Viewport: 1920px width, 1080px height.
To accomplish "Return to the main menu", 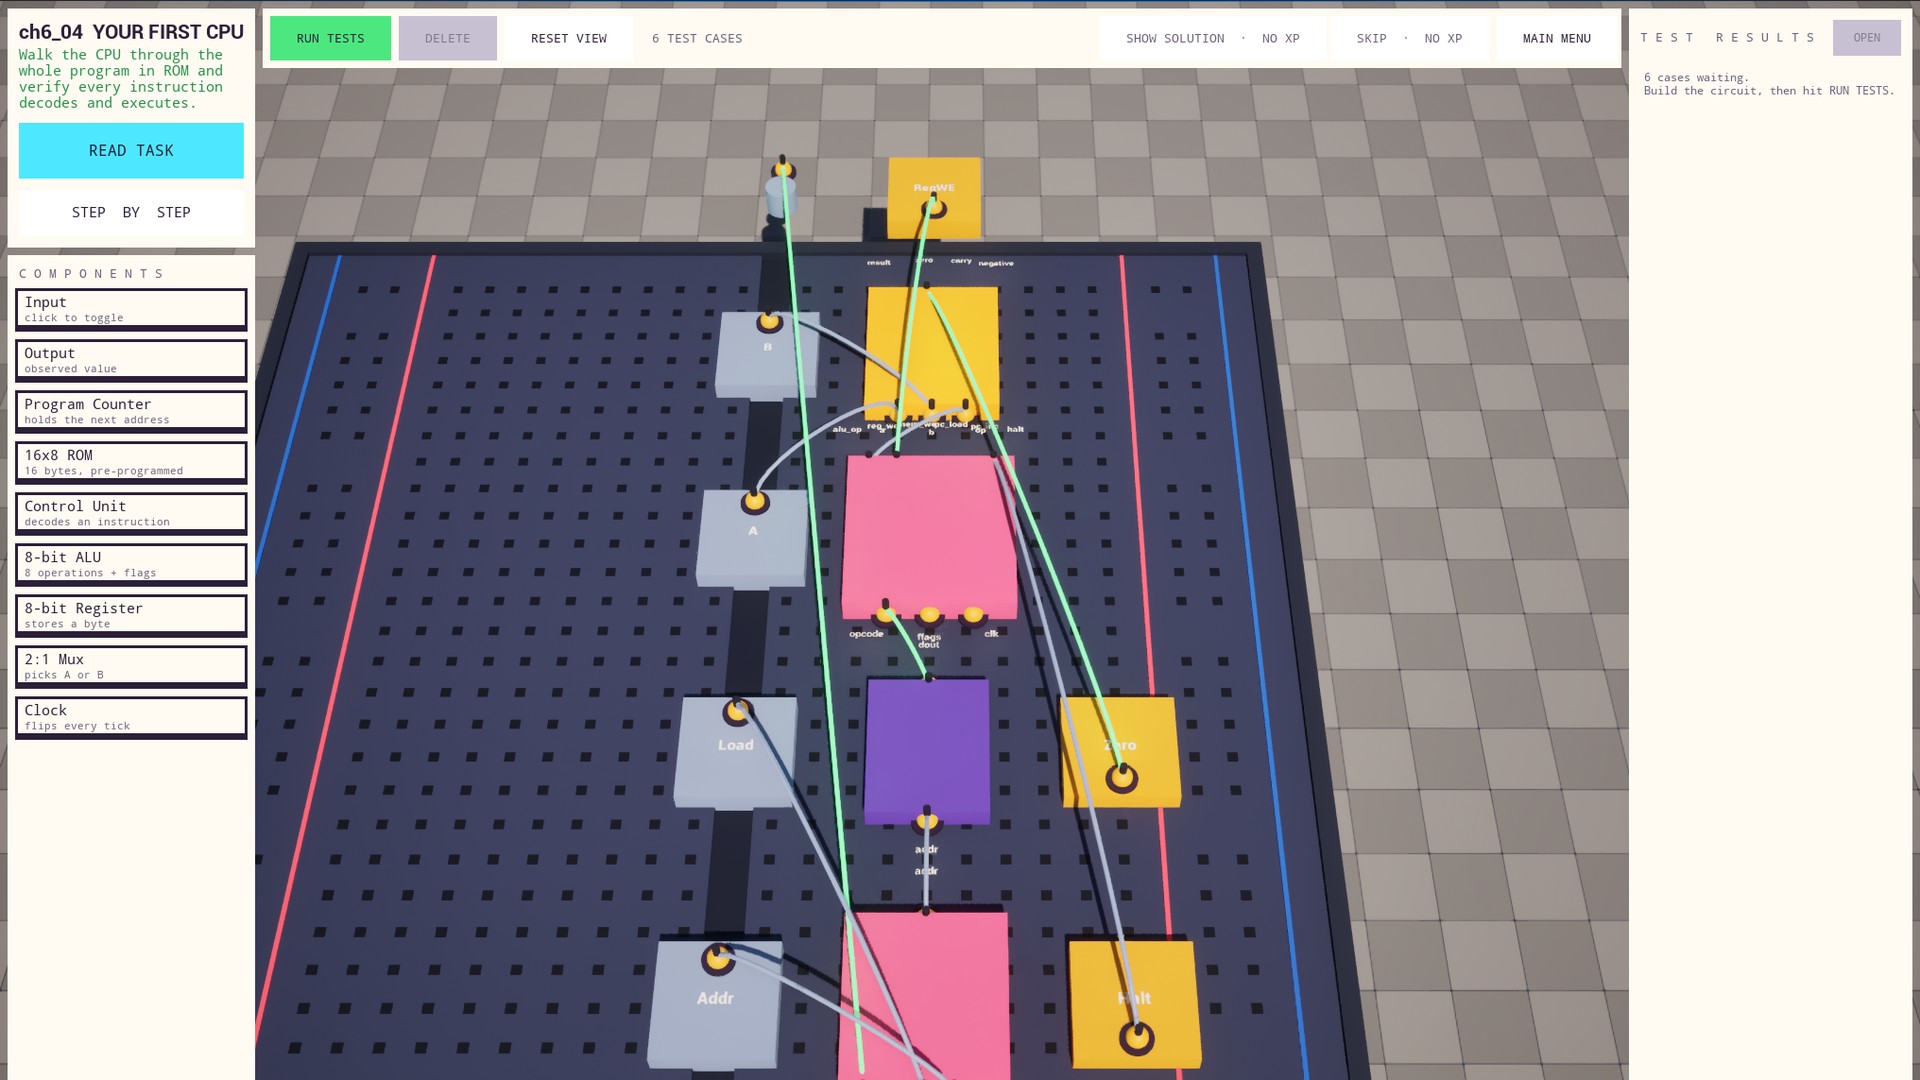I will 1556,38.
